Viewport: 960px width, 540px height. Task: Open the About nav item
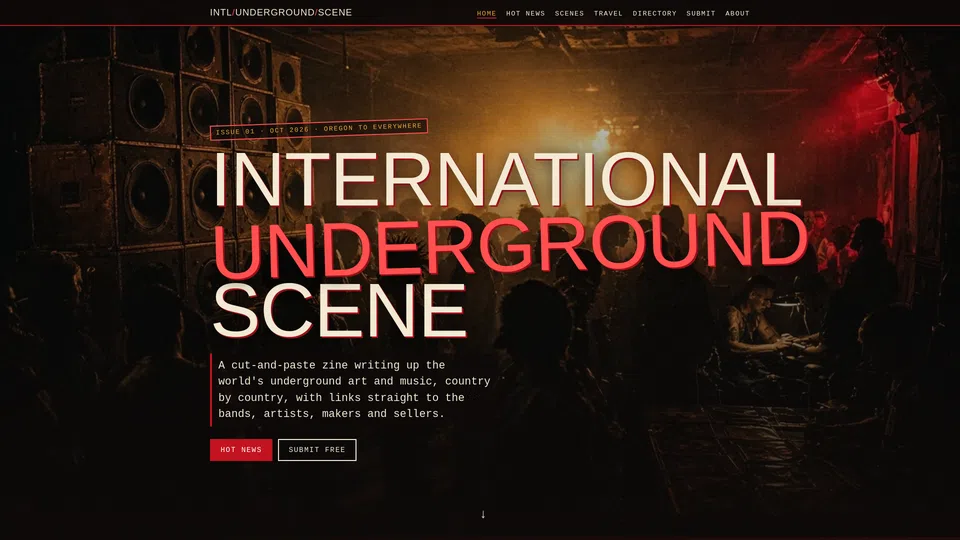(737, 13)
